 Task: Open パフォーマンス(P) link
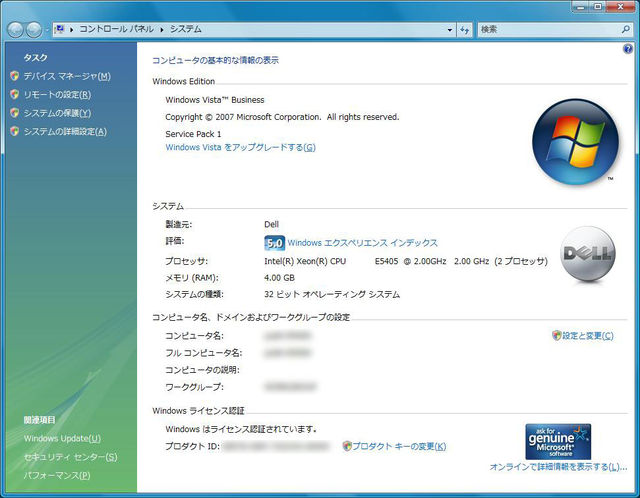click(57, 476)
